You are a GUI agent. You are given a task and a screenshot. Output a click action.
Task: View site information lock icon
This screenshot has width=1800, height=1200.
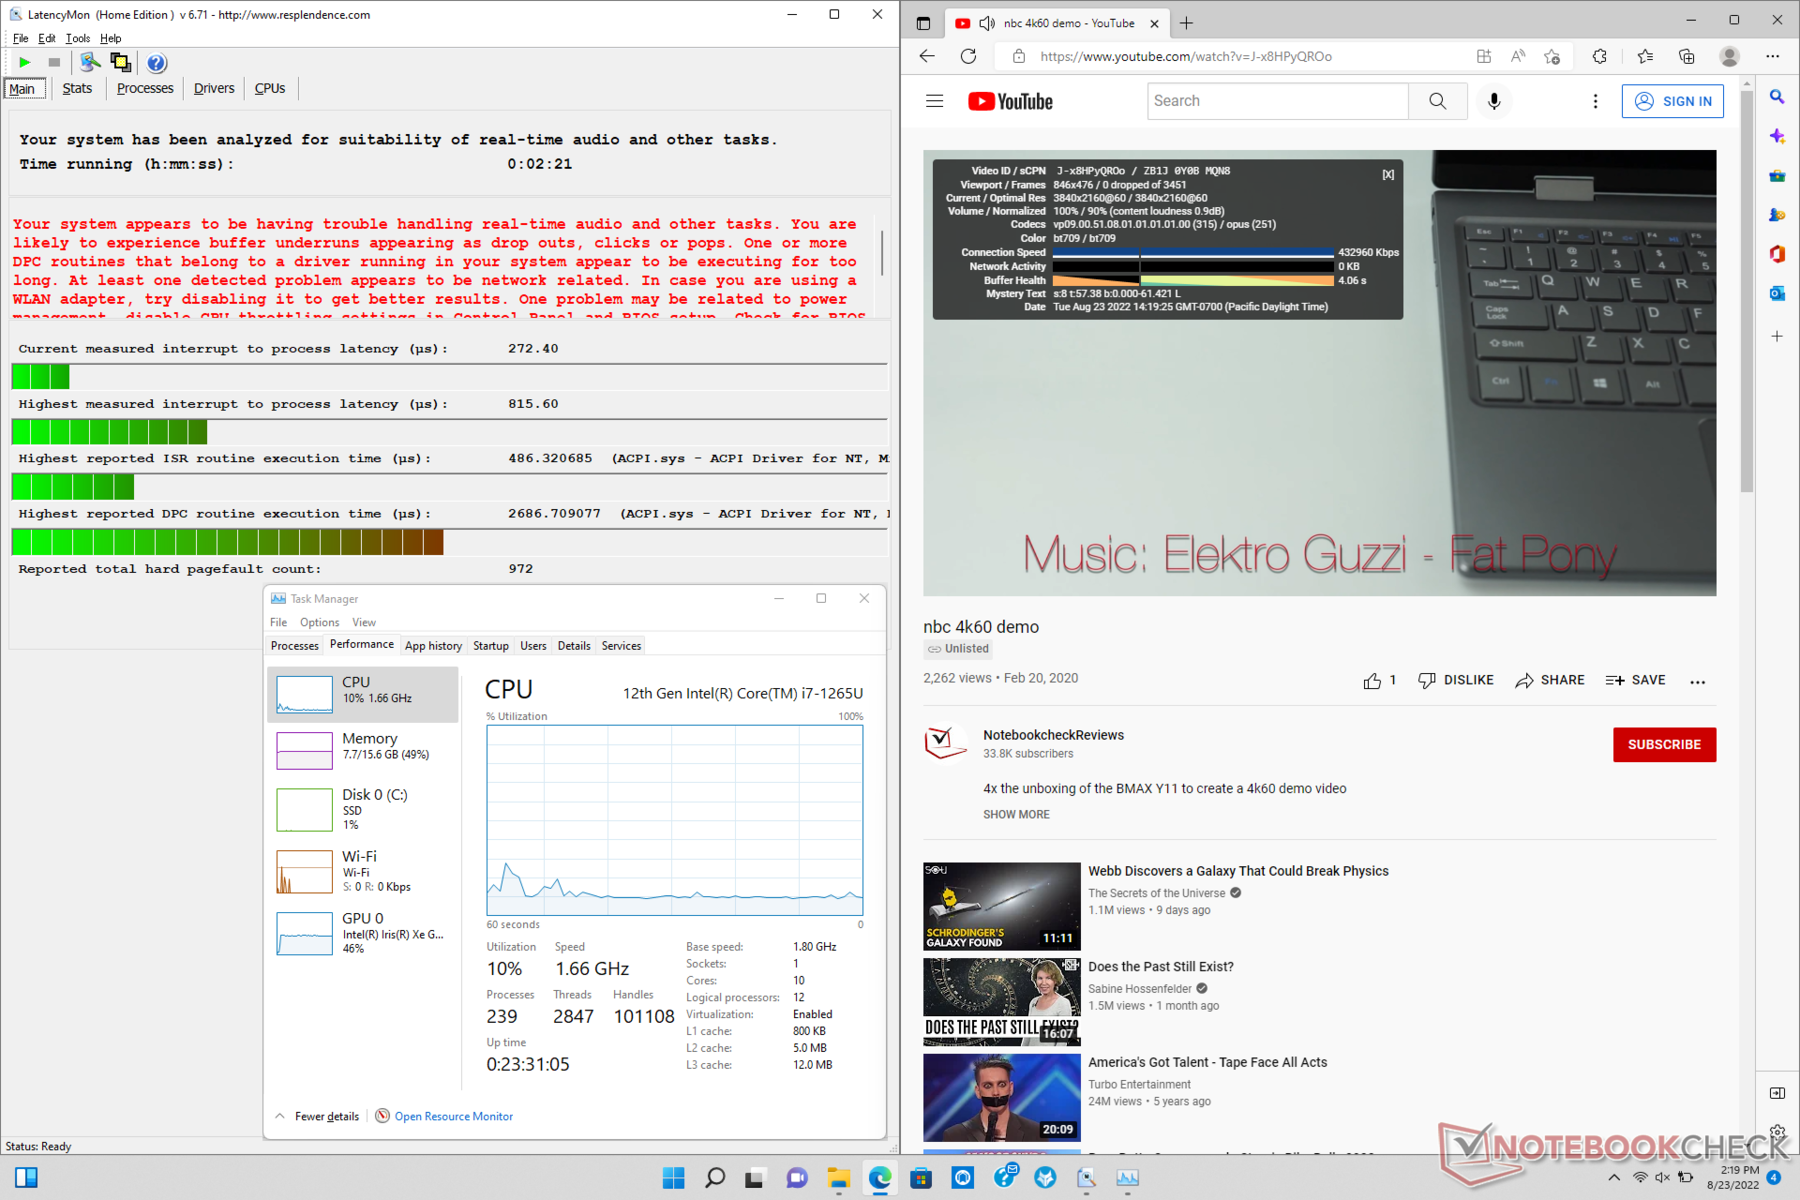(x=1018, y=56)
